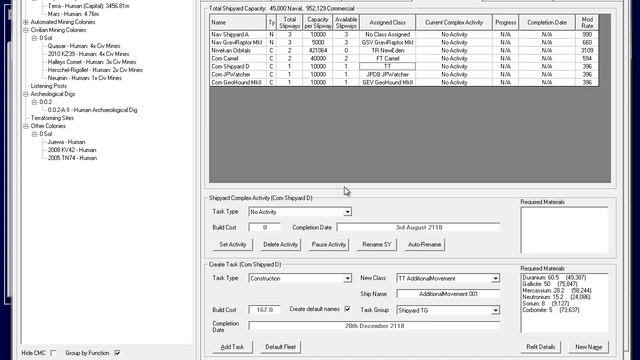Click the Set Activity button
Viewport: 640px width, 360px height.
233,244
